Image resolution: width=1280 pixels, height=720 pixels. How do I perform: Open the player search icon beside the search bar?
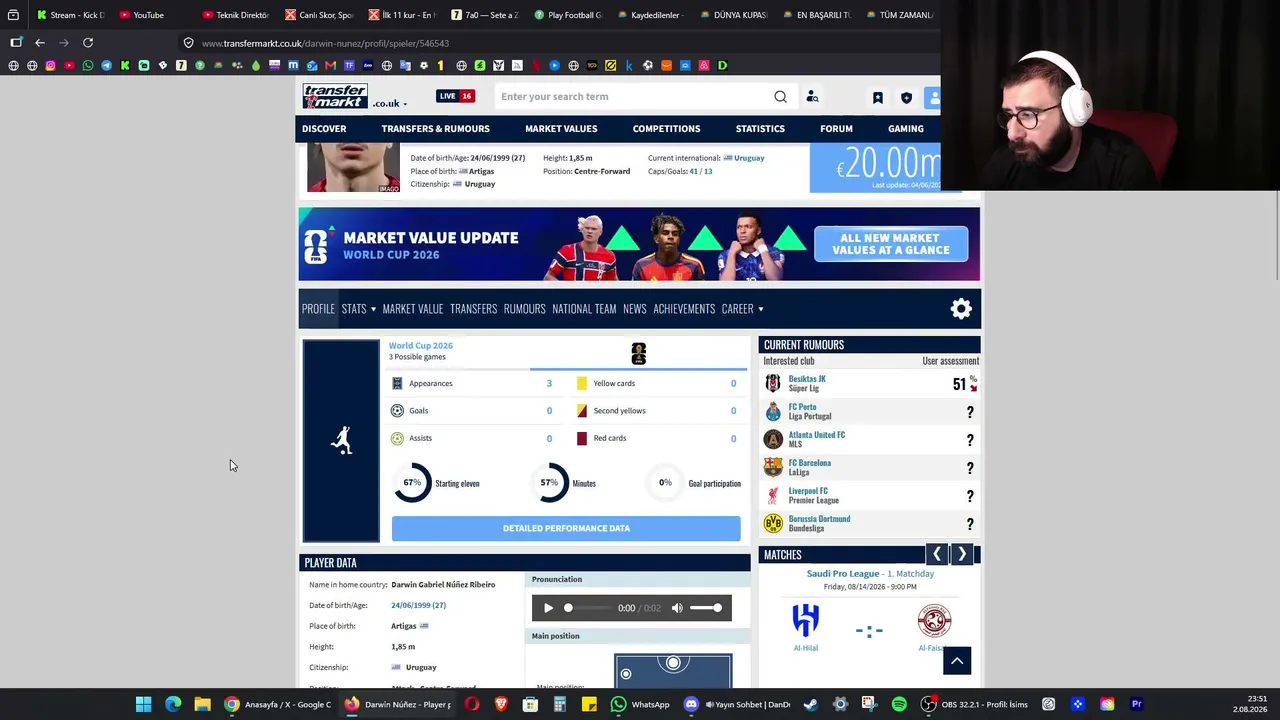coord(812,97)
